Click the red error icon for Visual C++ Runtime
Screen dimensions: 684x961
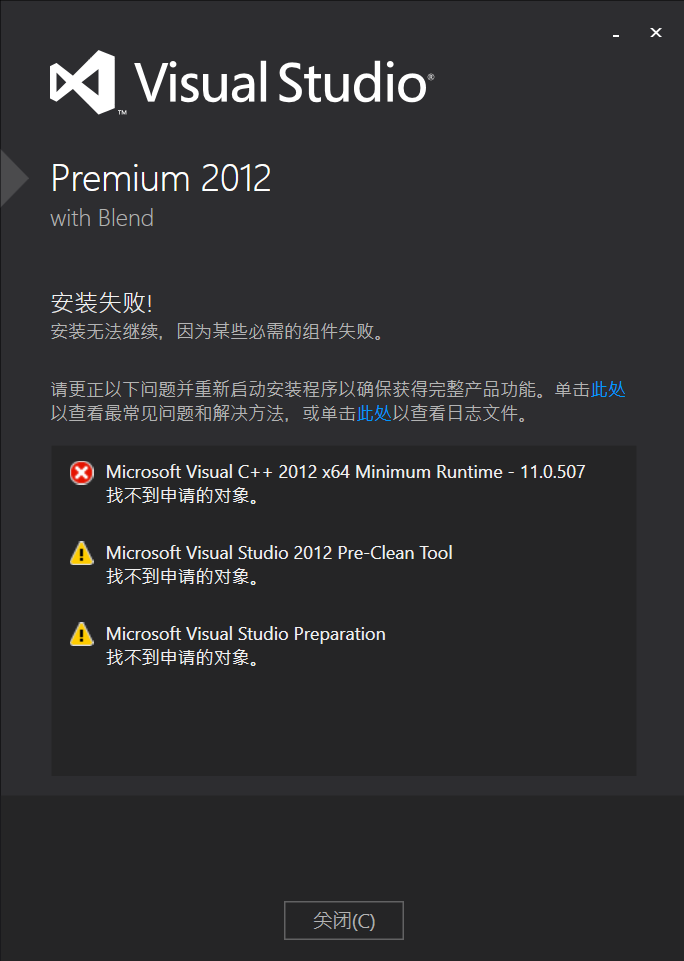pyautogui.click(x=82, y=473)
